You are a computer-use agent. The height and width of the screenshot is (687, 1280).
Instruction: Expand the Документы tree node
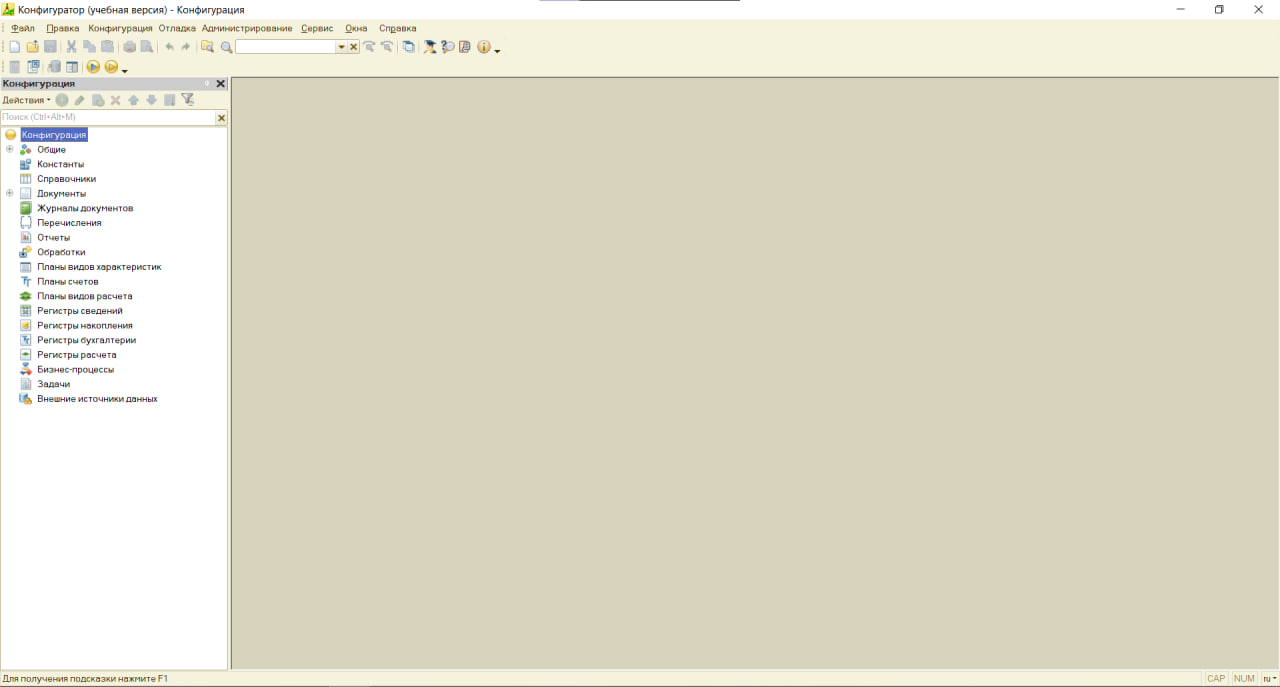[x=10, y=193]
